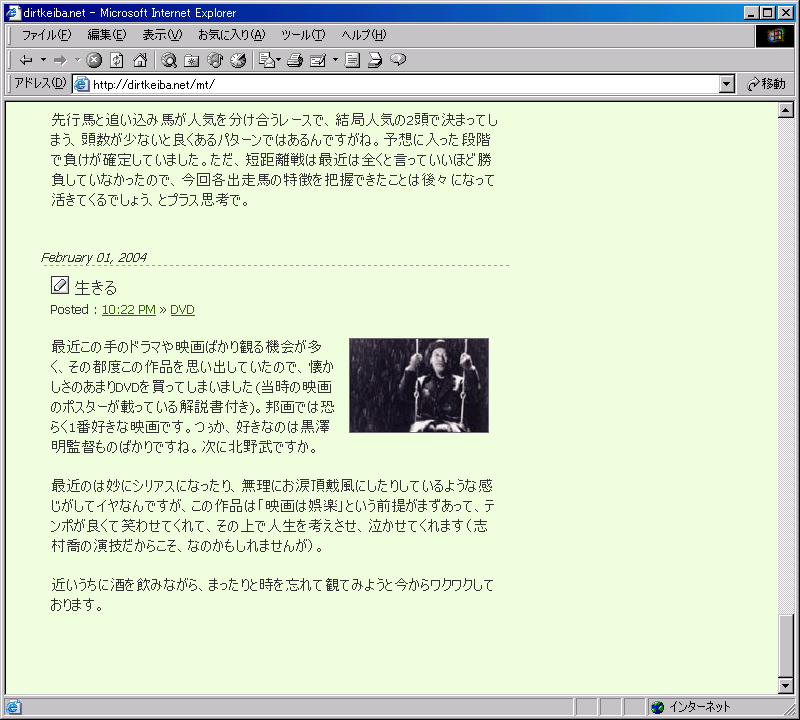Screen dimensions: 800x720
Task: Click the Windows logo throbber icon
Action: pyautogui.click(x=774, y=35)
